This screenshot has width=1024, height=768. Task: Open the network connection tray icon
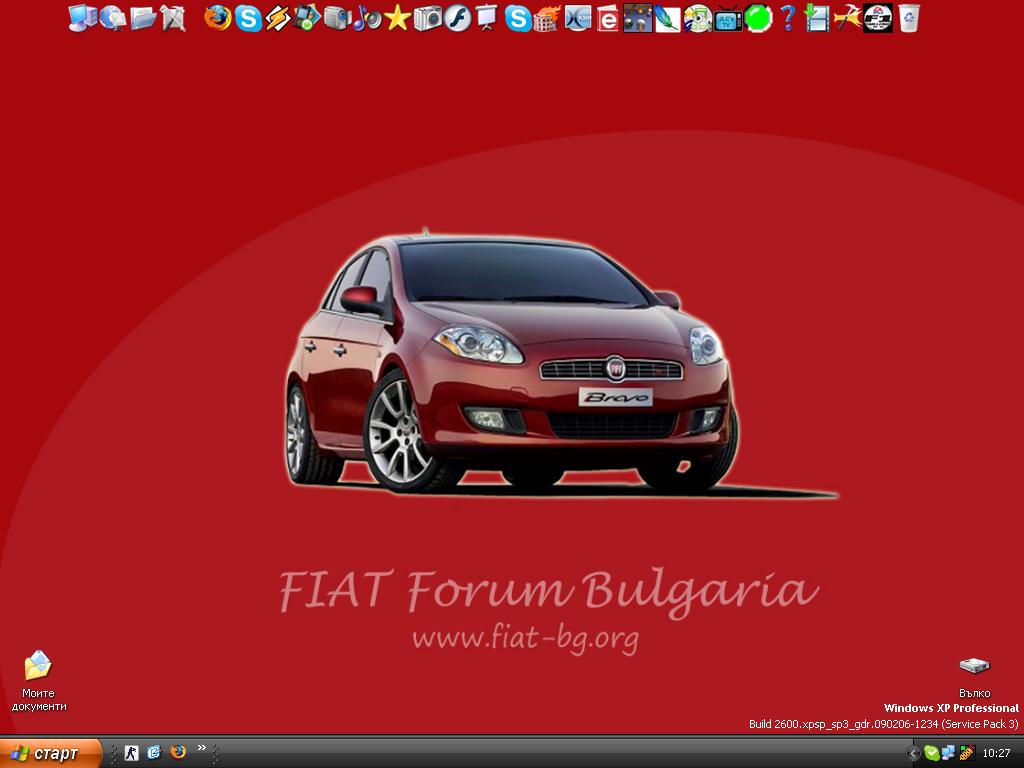click(948, 753)
